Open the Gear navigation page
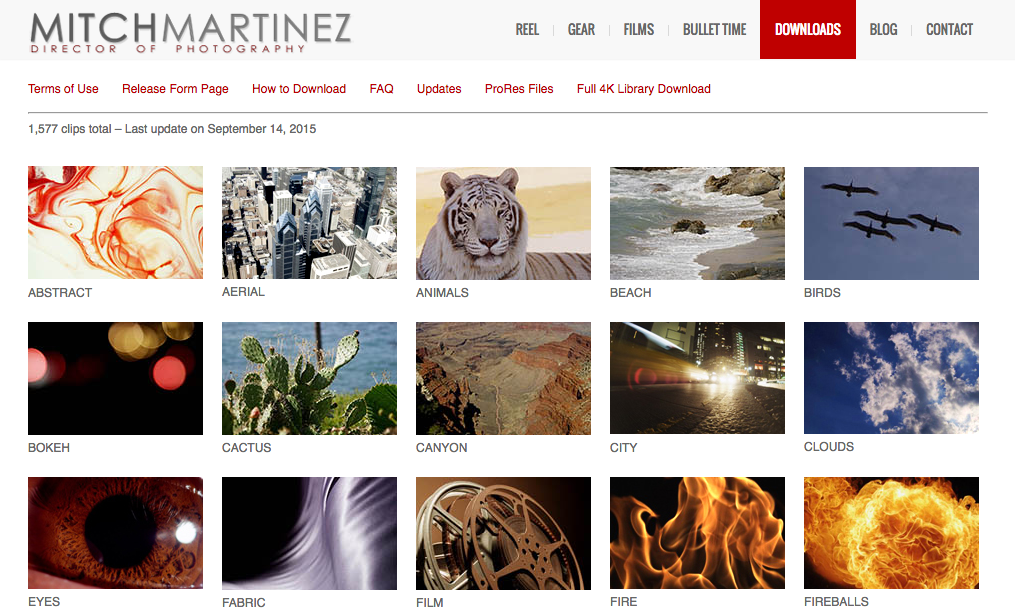This screenshot has height=614, width=1015. 581,30
